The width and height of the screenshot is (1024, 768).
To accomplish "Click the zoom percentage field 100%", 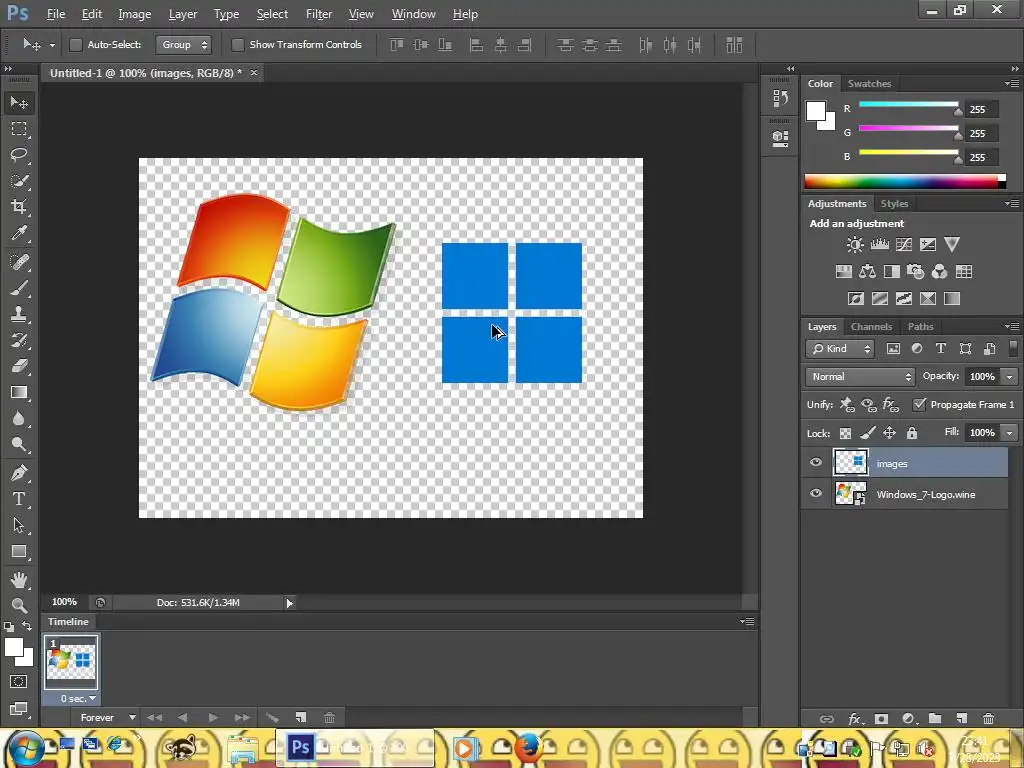I will [64, 602].
